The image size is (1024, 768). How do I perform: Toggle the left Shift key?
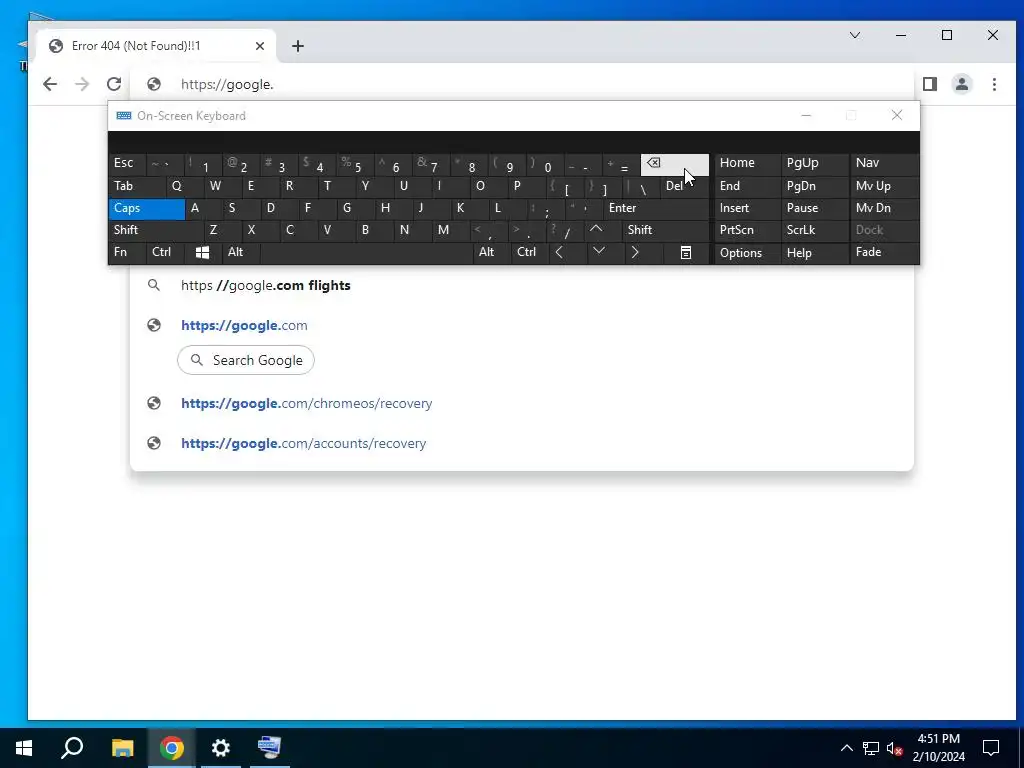tap(156, 230)
